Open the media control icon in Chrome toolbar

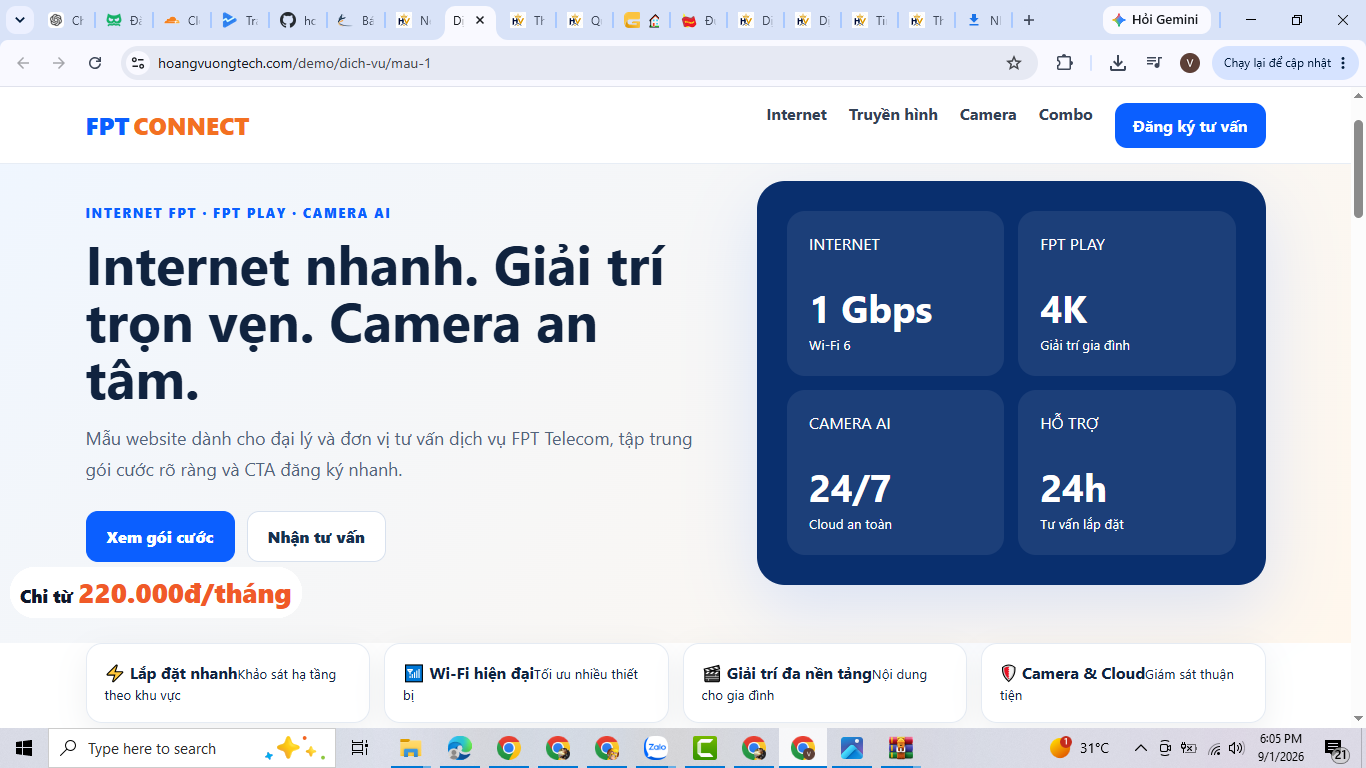click(x=1154, y=63)
